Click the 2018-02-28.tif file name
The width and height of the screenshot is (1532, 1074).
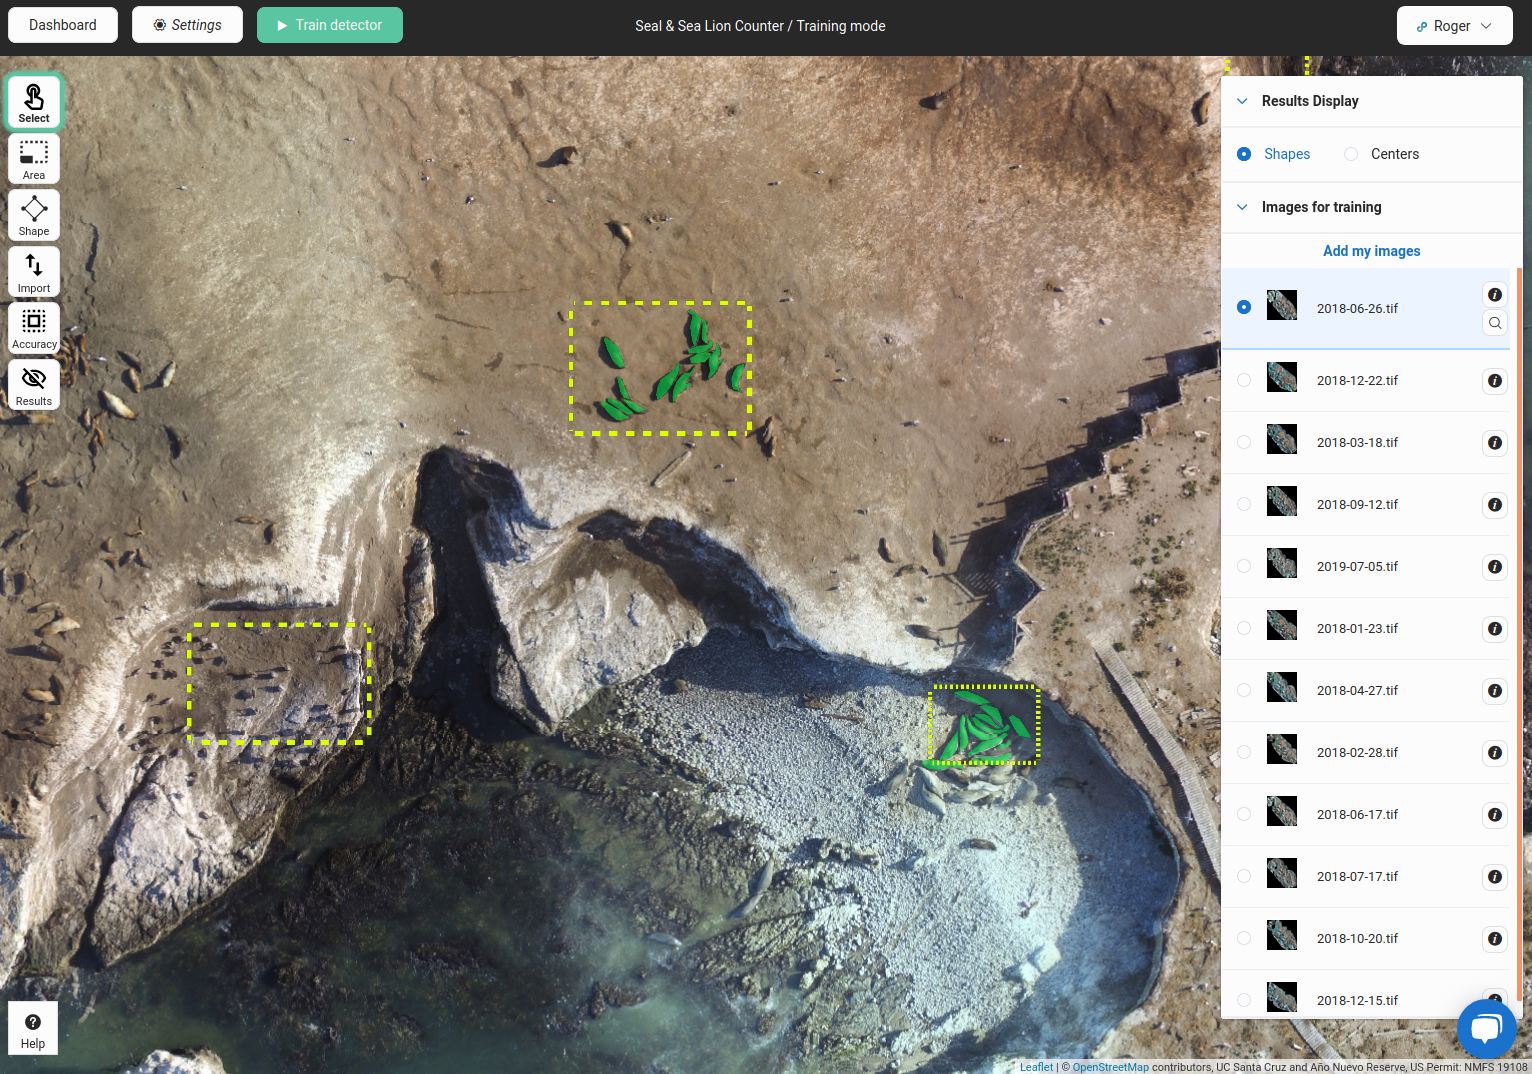click(x=1357, y=753)
